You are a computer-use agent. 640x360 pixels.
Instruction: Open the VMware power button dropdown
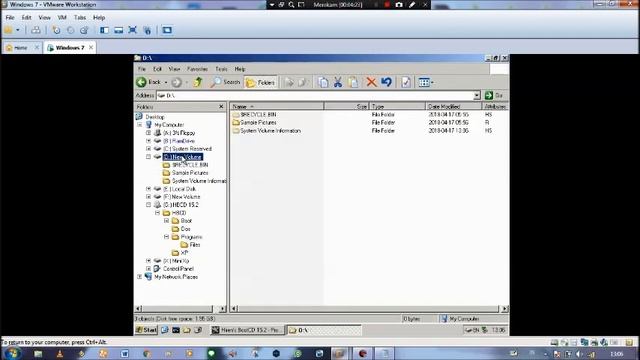click(18, 30)
